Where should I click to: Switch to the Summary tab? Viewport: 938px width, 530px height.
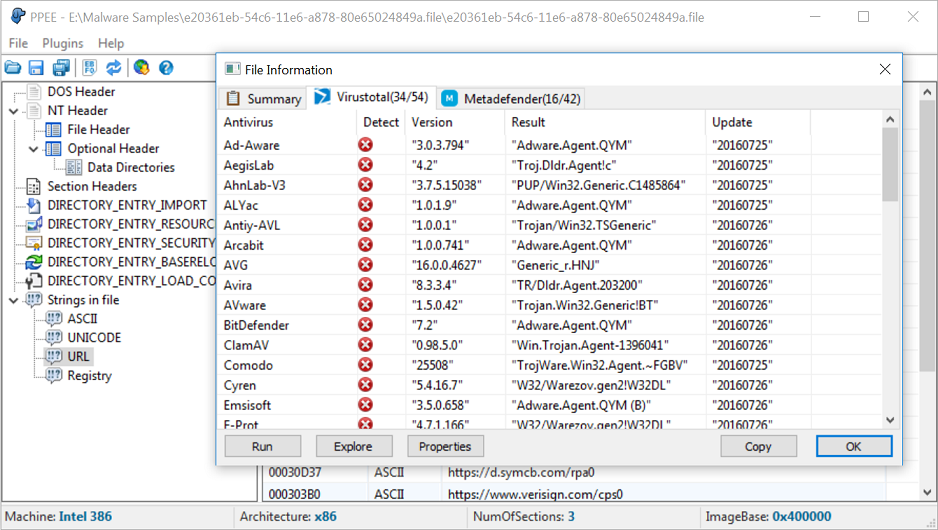264,99
